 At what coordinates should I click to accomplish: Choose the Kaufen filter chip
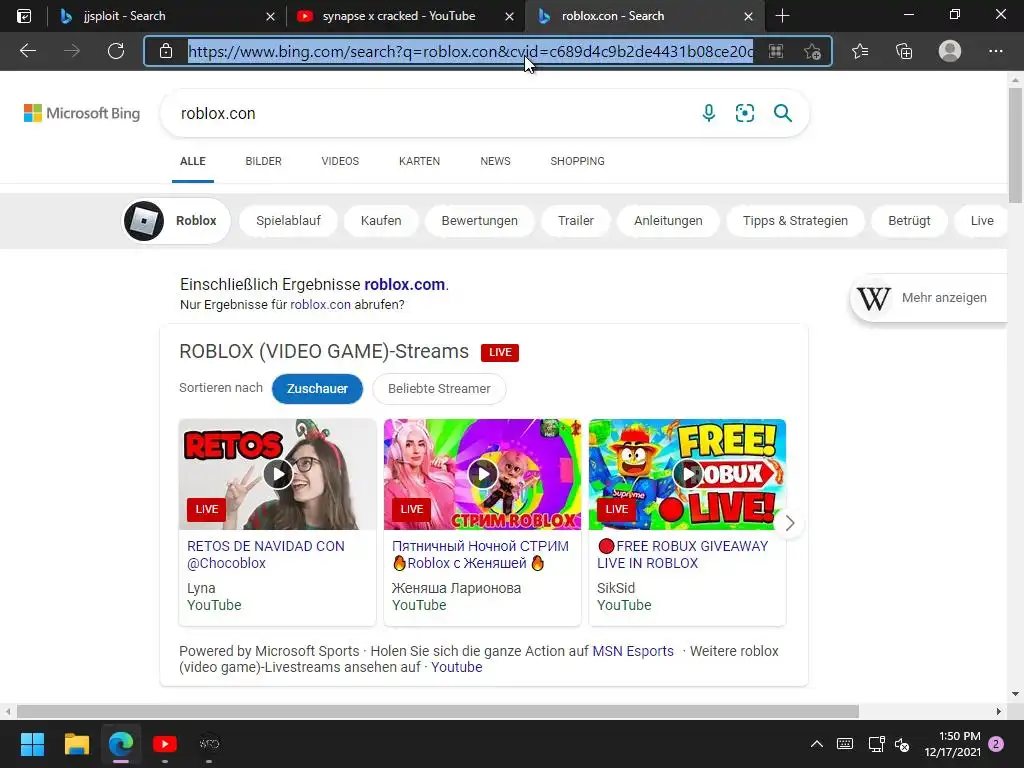click(381, 221)
